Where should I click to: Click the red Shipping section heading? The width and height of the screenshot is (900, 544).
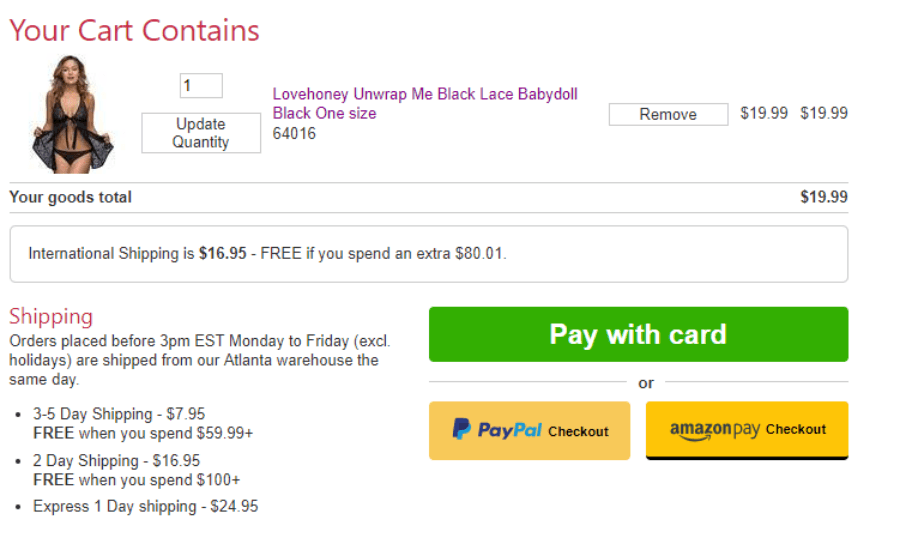pos(51,317)
